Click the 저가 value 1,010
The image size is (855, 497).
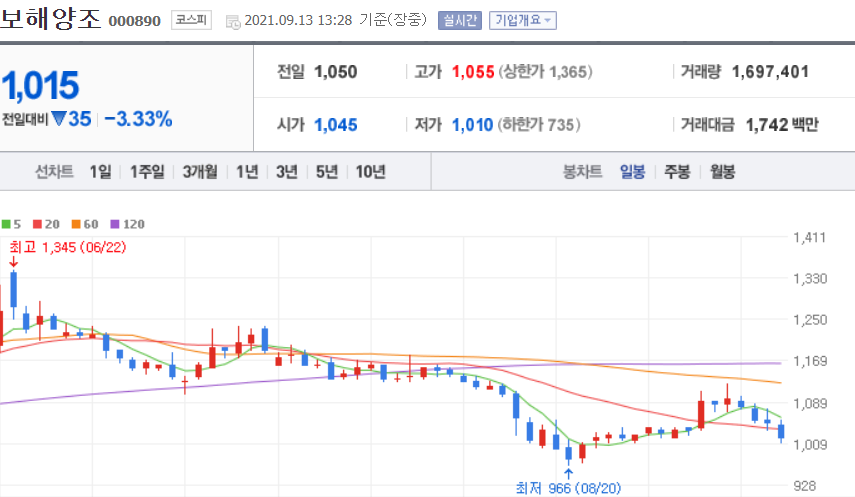click(x=472, y=125)
